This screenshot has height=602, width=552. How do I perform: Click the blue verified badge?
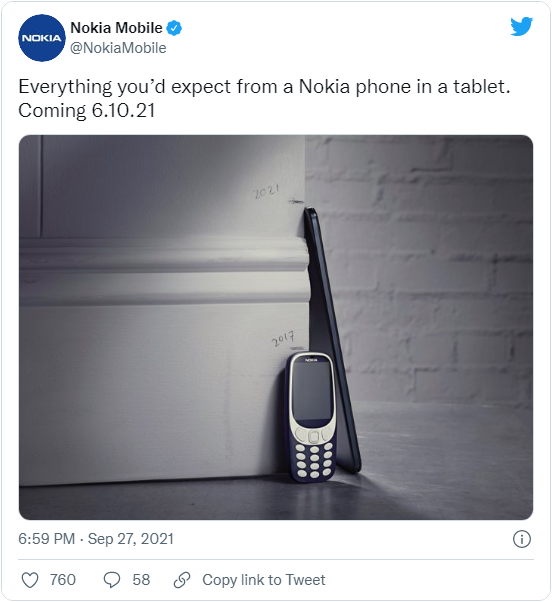coord(175,28)
